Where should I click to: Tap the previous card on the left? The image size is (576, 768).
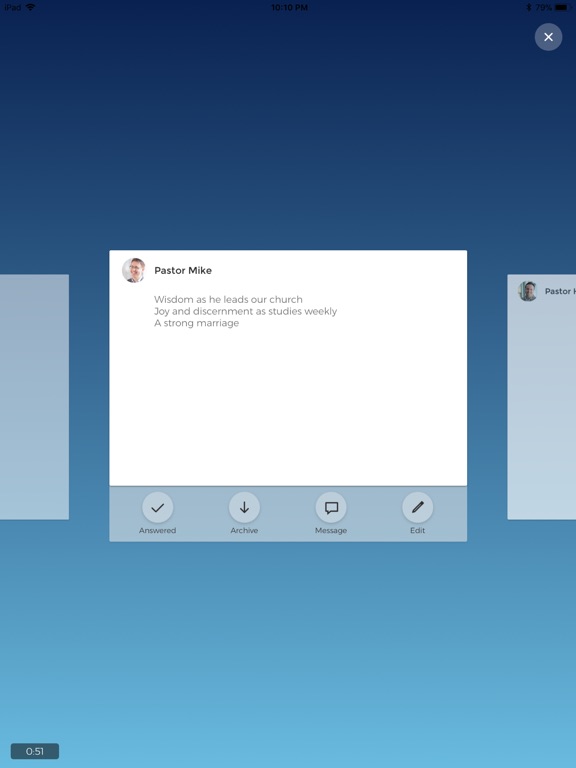click(x=34, y=397)
